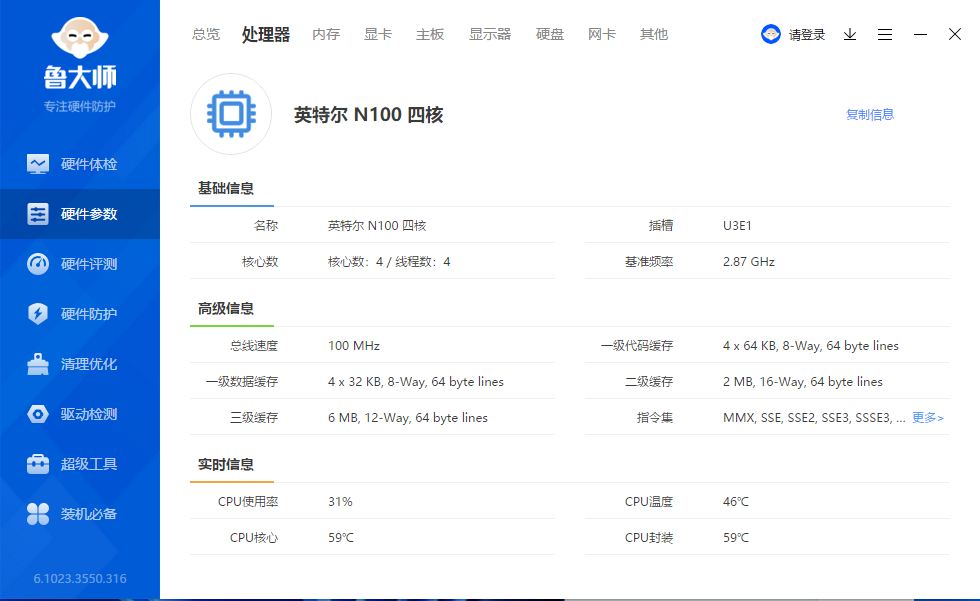Open the 硬盘 tab
Image resolution: width=980 pixels, height=601 pixels.
point(550,34)
